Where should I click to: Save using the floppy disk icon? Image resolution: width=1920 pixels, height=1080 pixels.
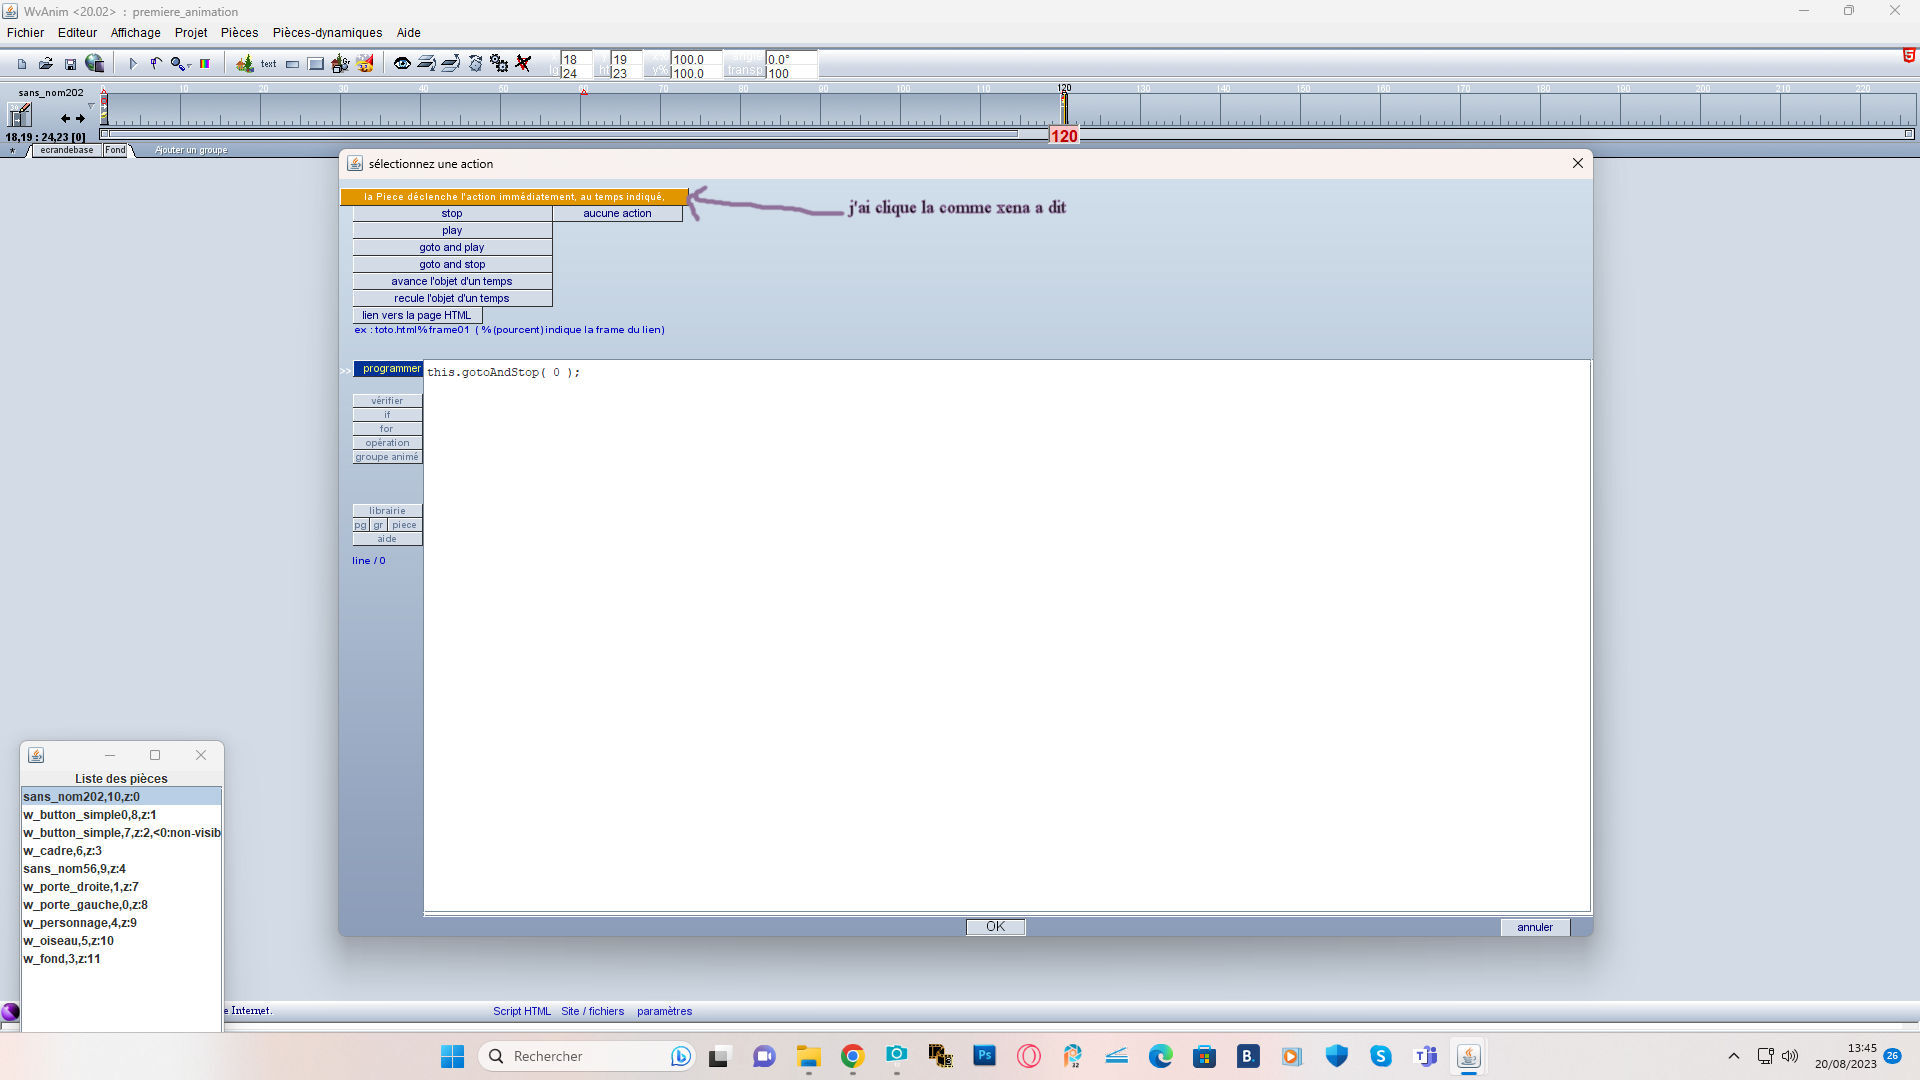pos(70,64)
